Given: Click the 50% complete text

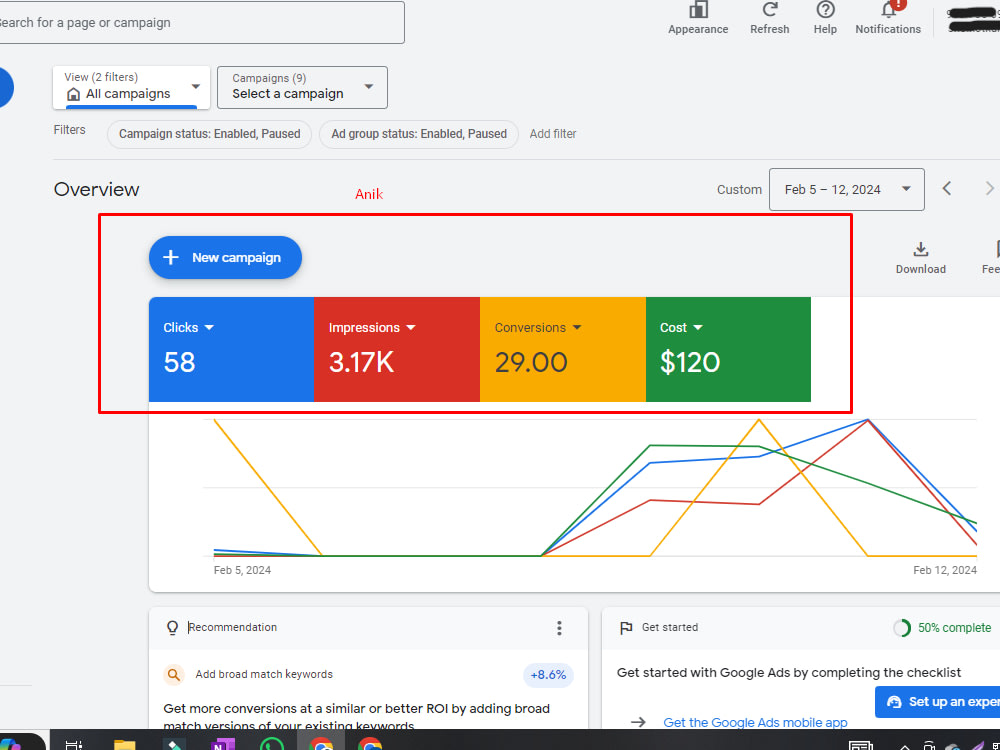Looking at the screenshot, I should 955,628.
